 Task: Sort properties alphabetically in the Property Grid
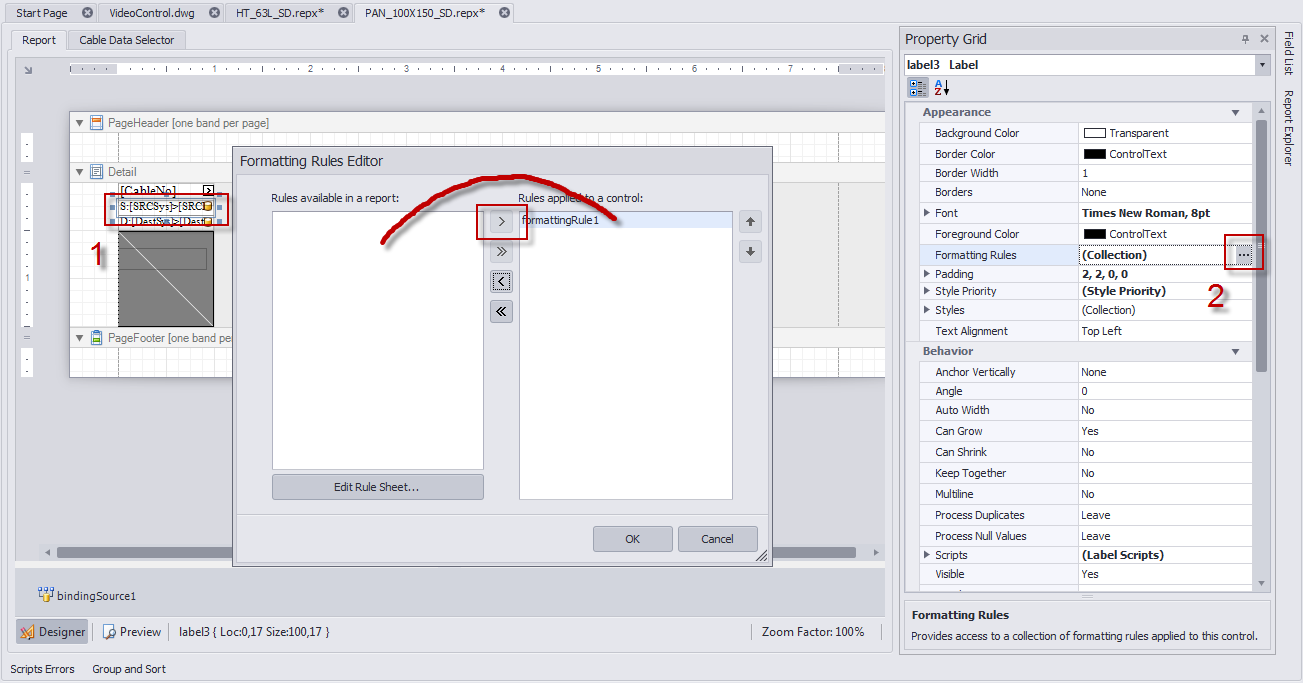point(942,88)
